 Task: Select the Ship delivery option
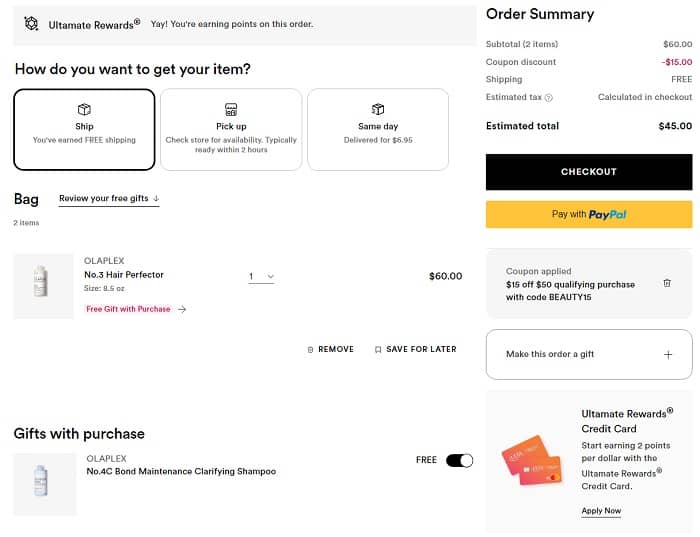(x=84, y=130)
